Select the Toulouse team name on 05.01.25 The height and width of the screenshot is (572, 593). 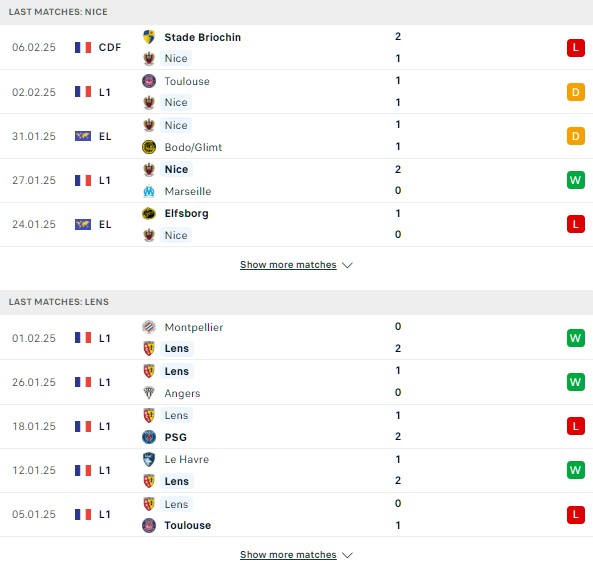pos(188,525)
